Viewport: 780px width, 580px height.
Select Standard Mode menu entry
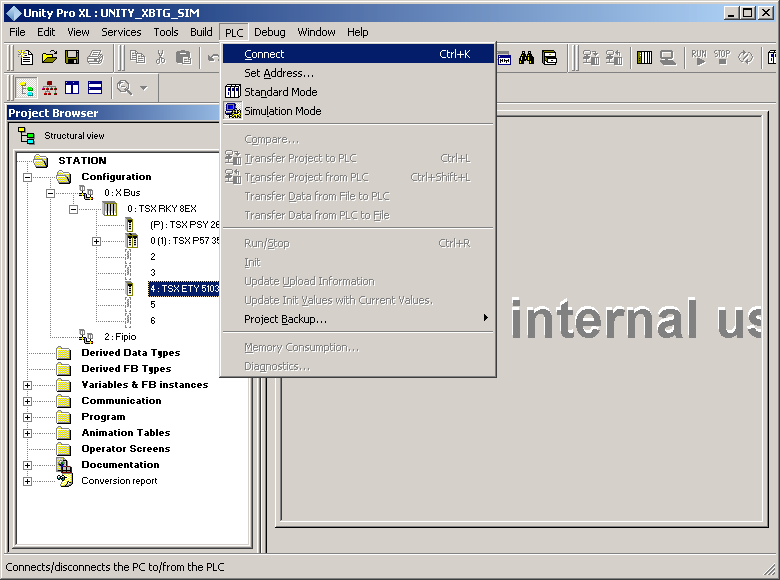(358, 92)
